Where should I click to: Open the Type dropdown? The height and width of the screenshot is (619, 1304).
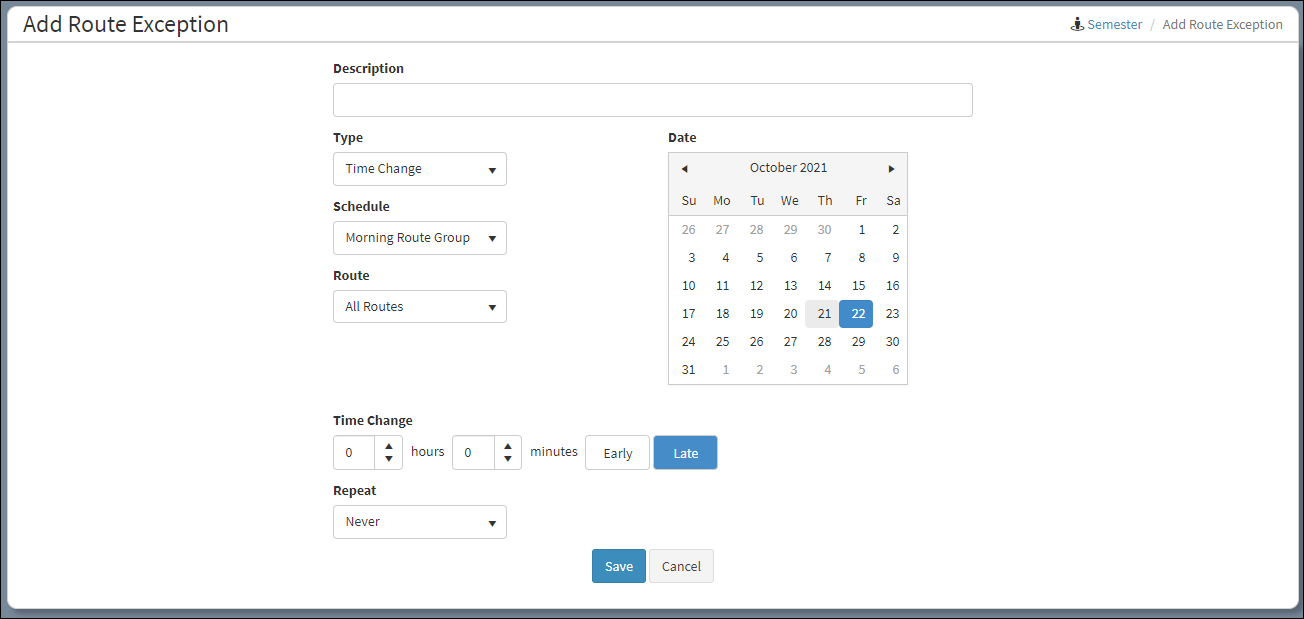tap(419, 169)
